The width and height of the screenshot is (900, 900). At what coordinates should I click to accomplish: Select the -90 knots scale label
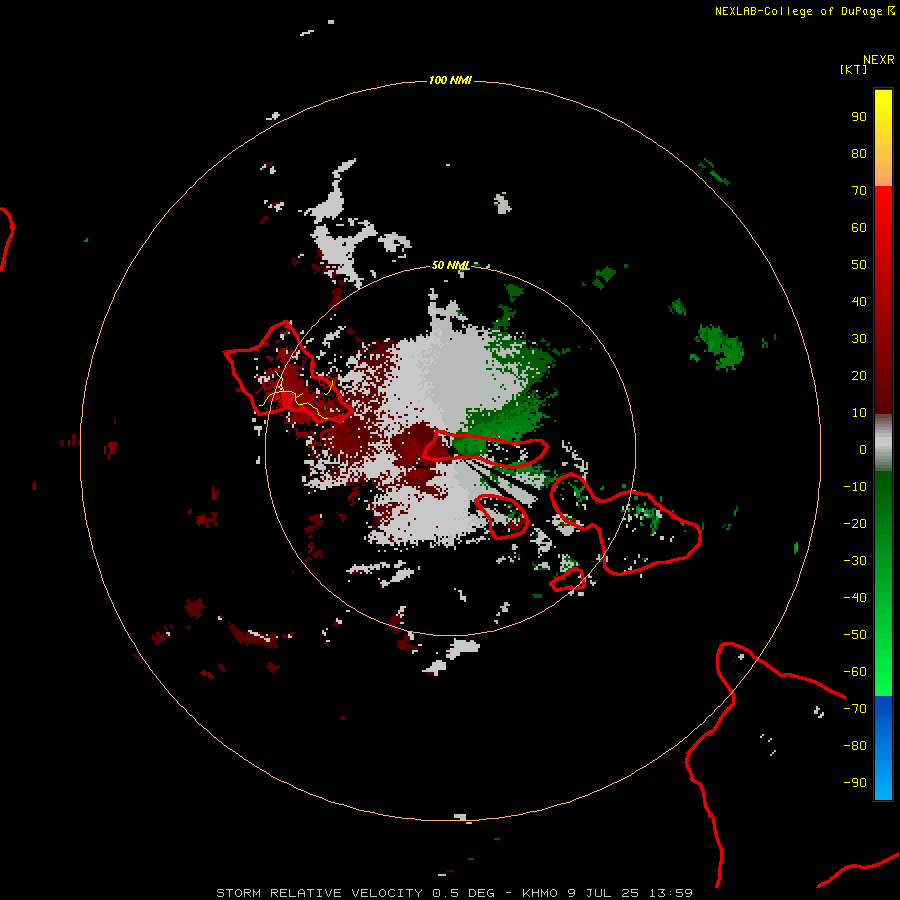tap(855, 782)
